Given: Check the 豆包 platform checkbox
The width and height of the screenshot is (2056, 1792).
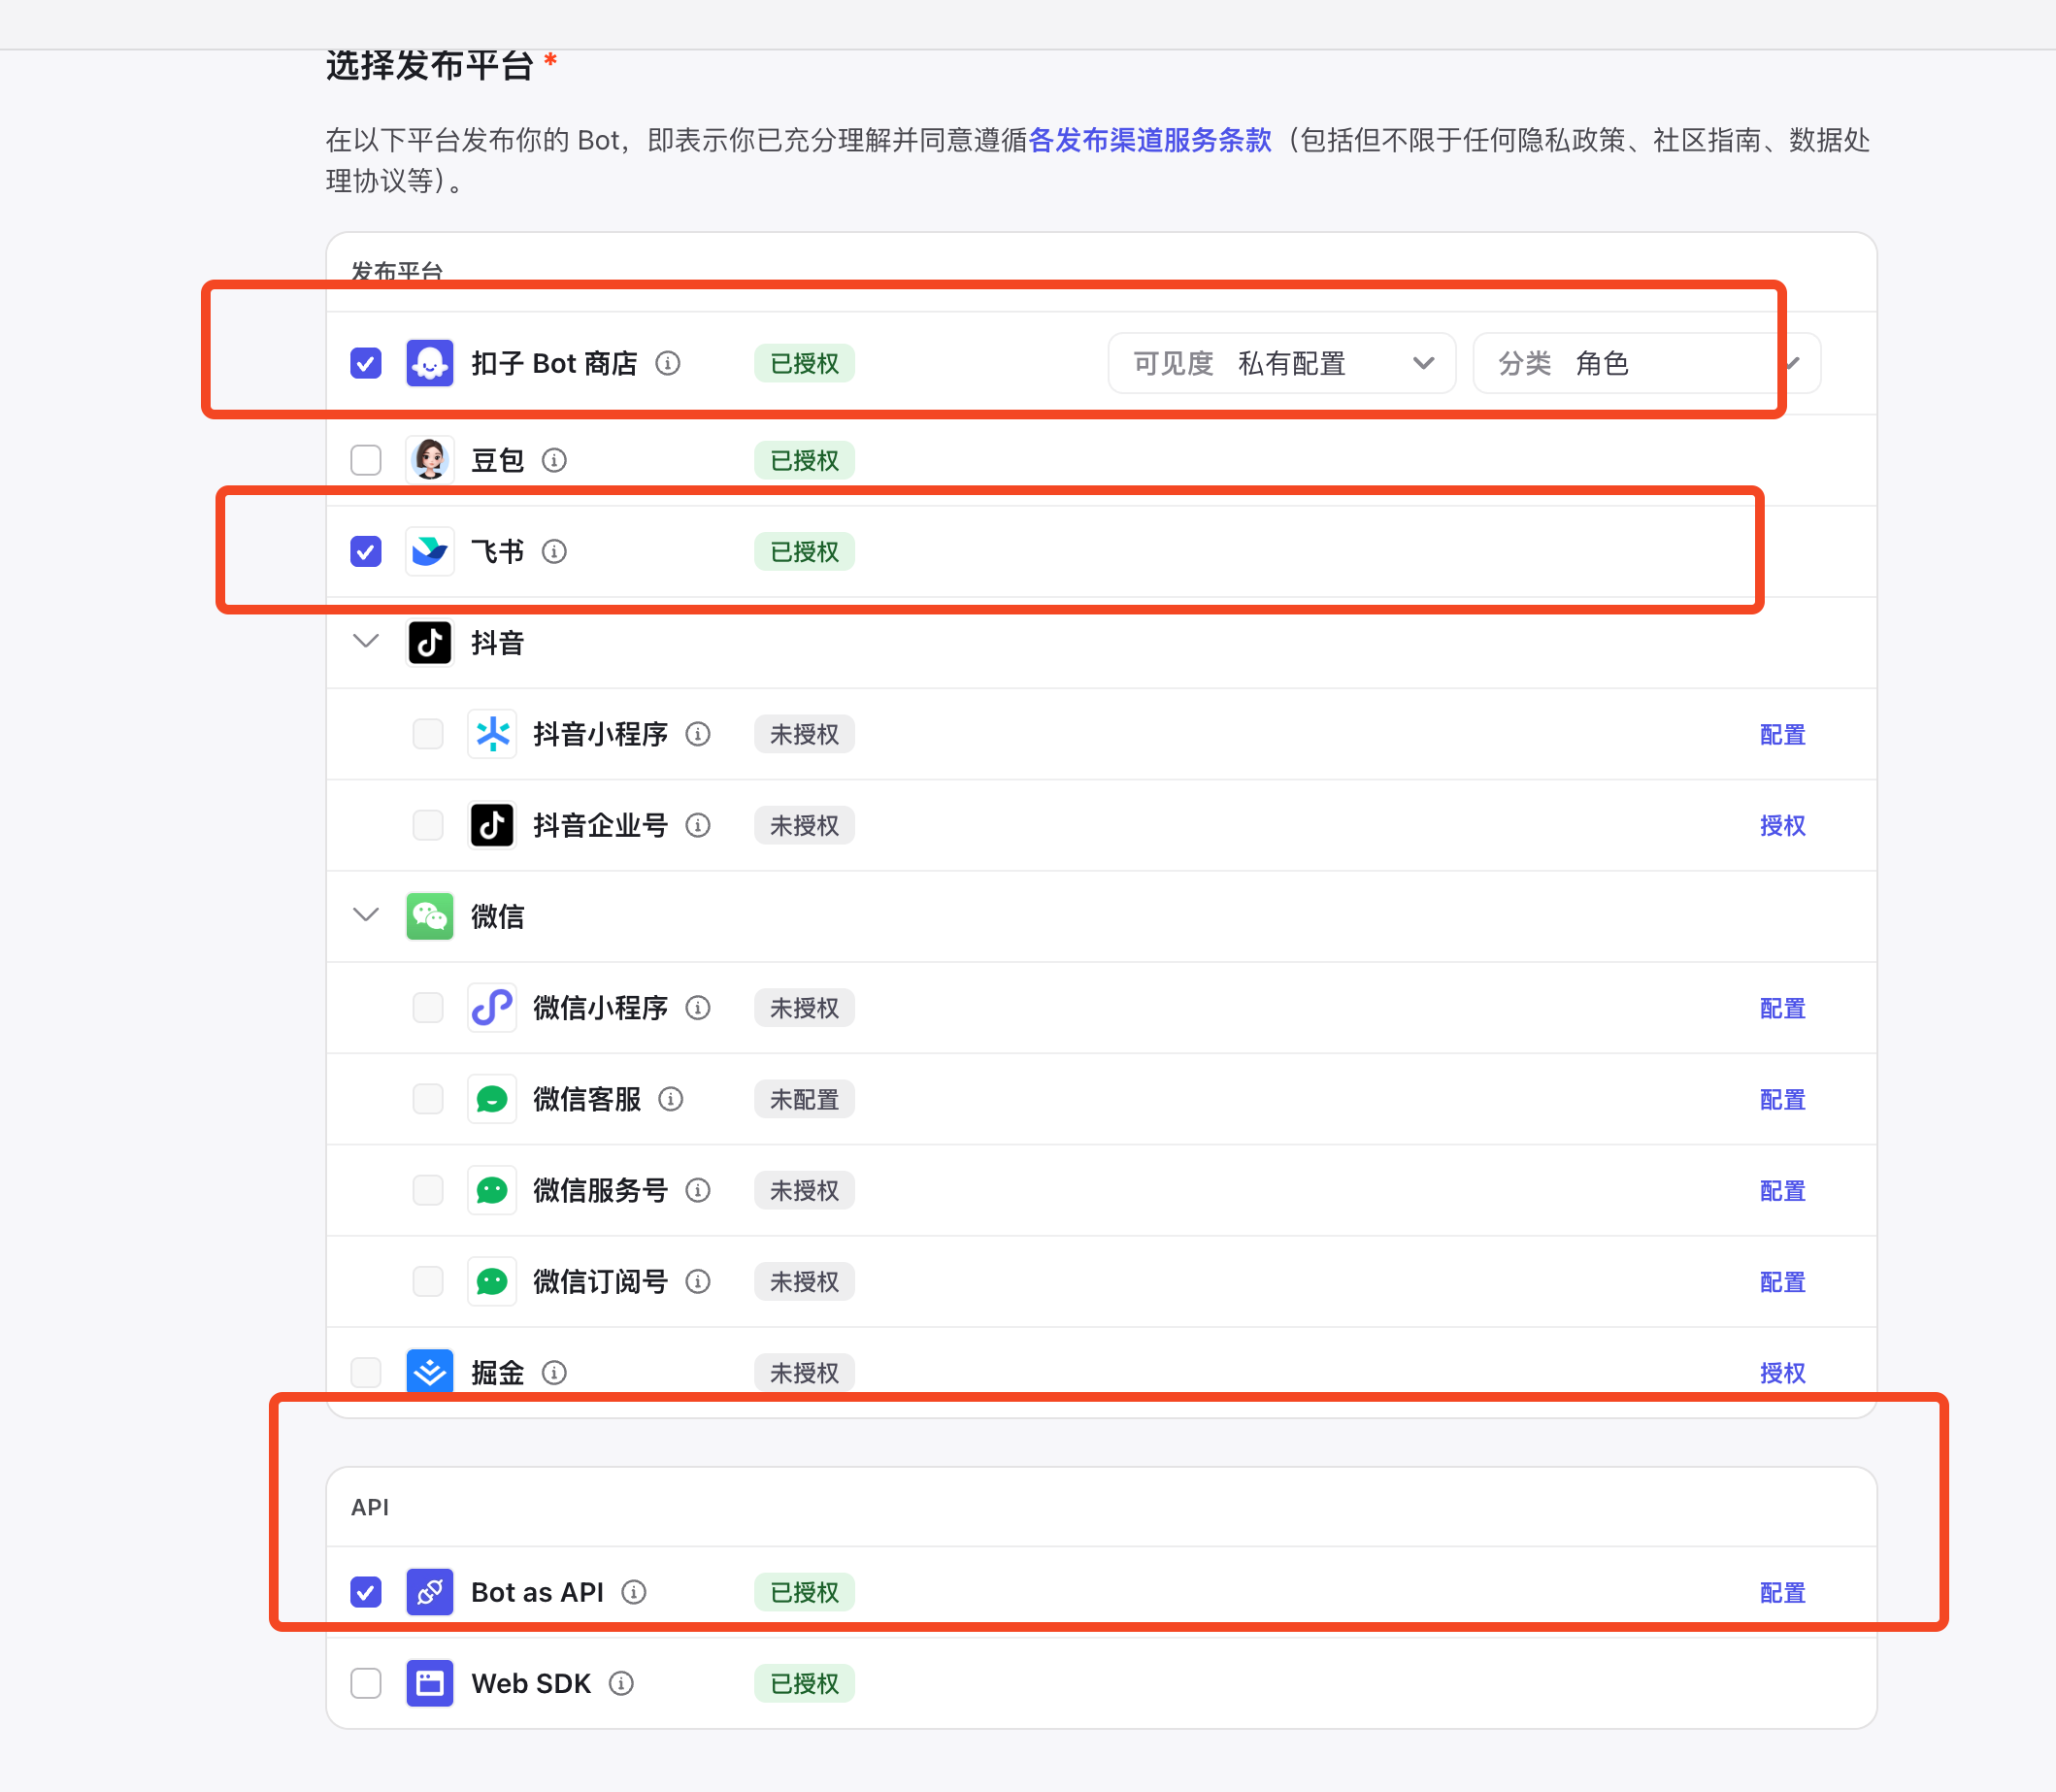Looking at the screenshot, I should click(366, 460).
